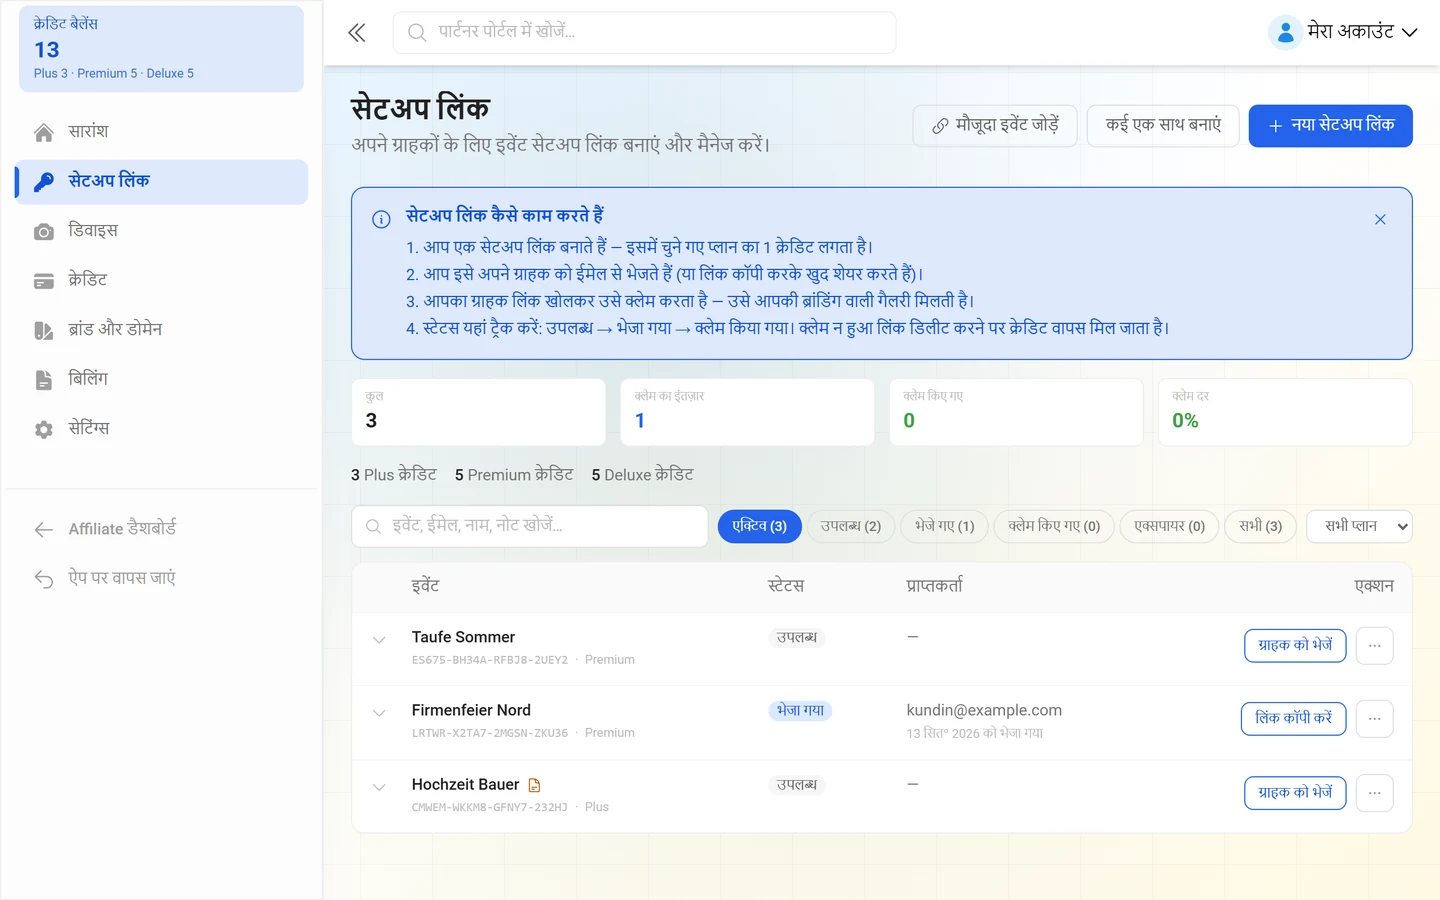Click the camera icon beside डिवाइस
The image size is (1440, 900).
click(x=44, y=232)
